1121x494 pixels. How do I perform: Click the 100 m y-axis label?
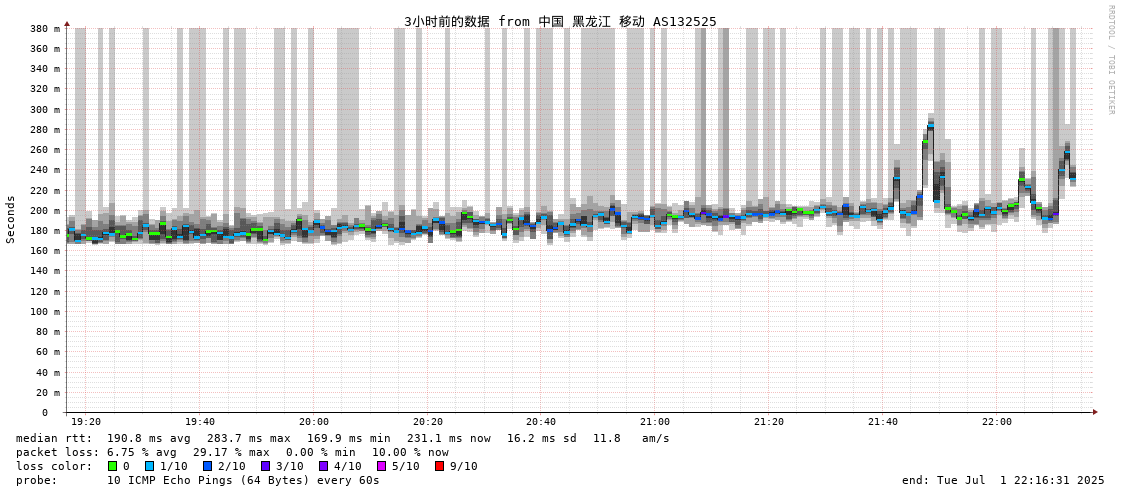pos(45,312)
